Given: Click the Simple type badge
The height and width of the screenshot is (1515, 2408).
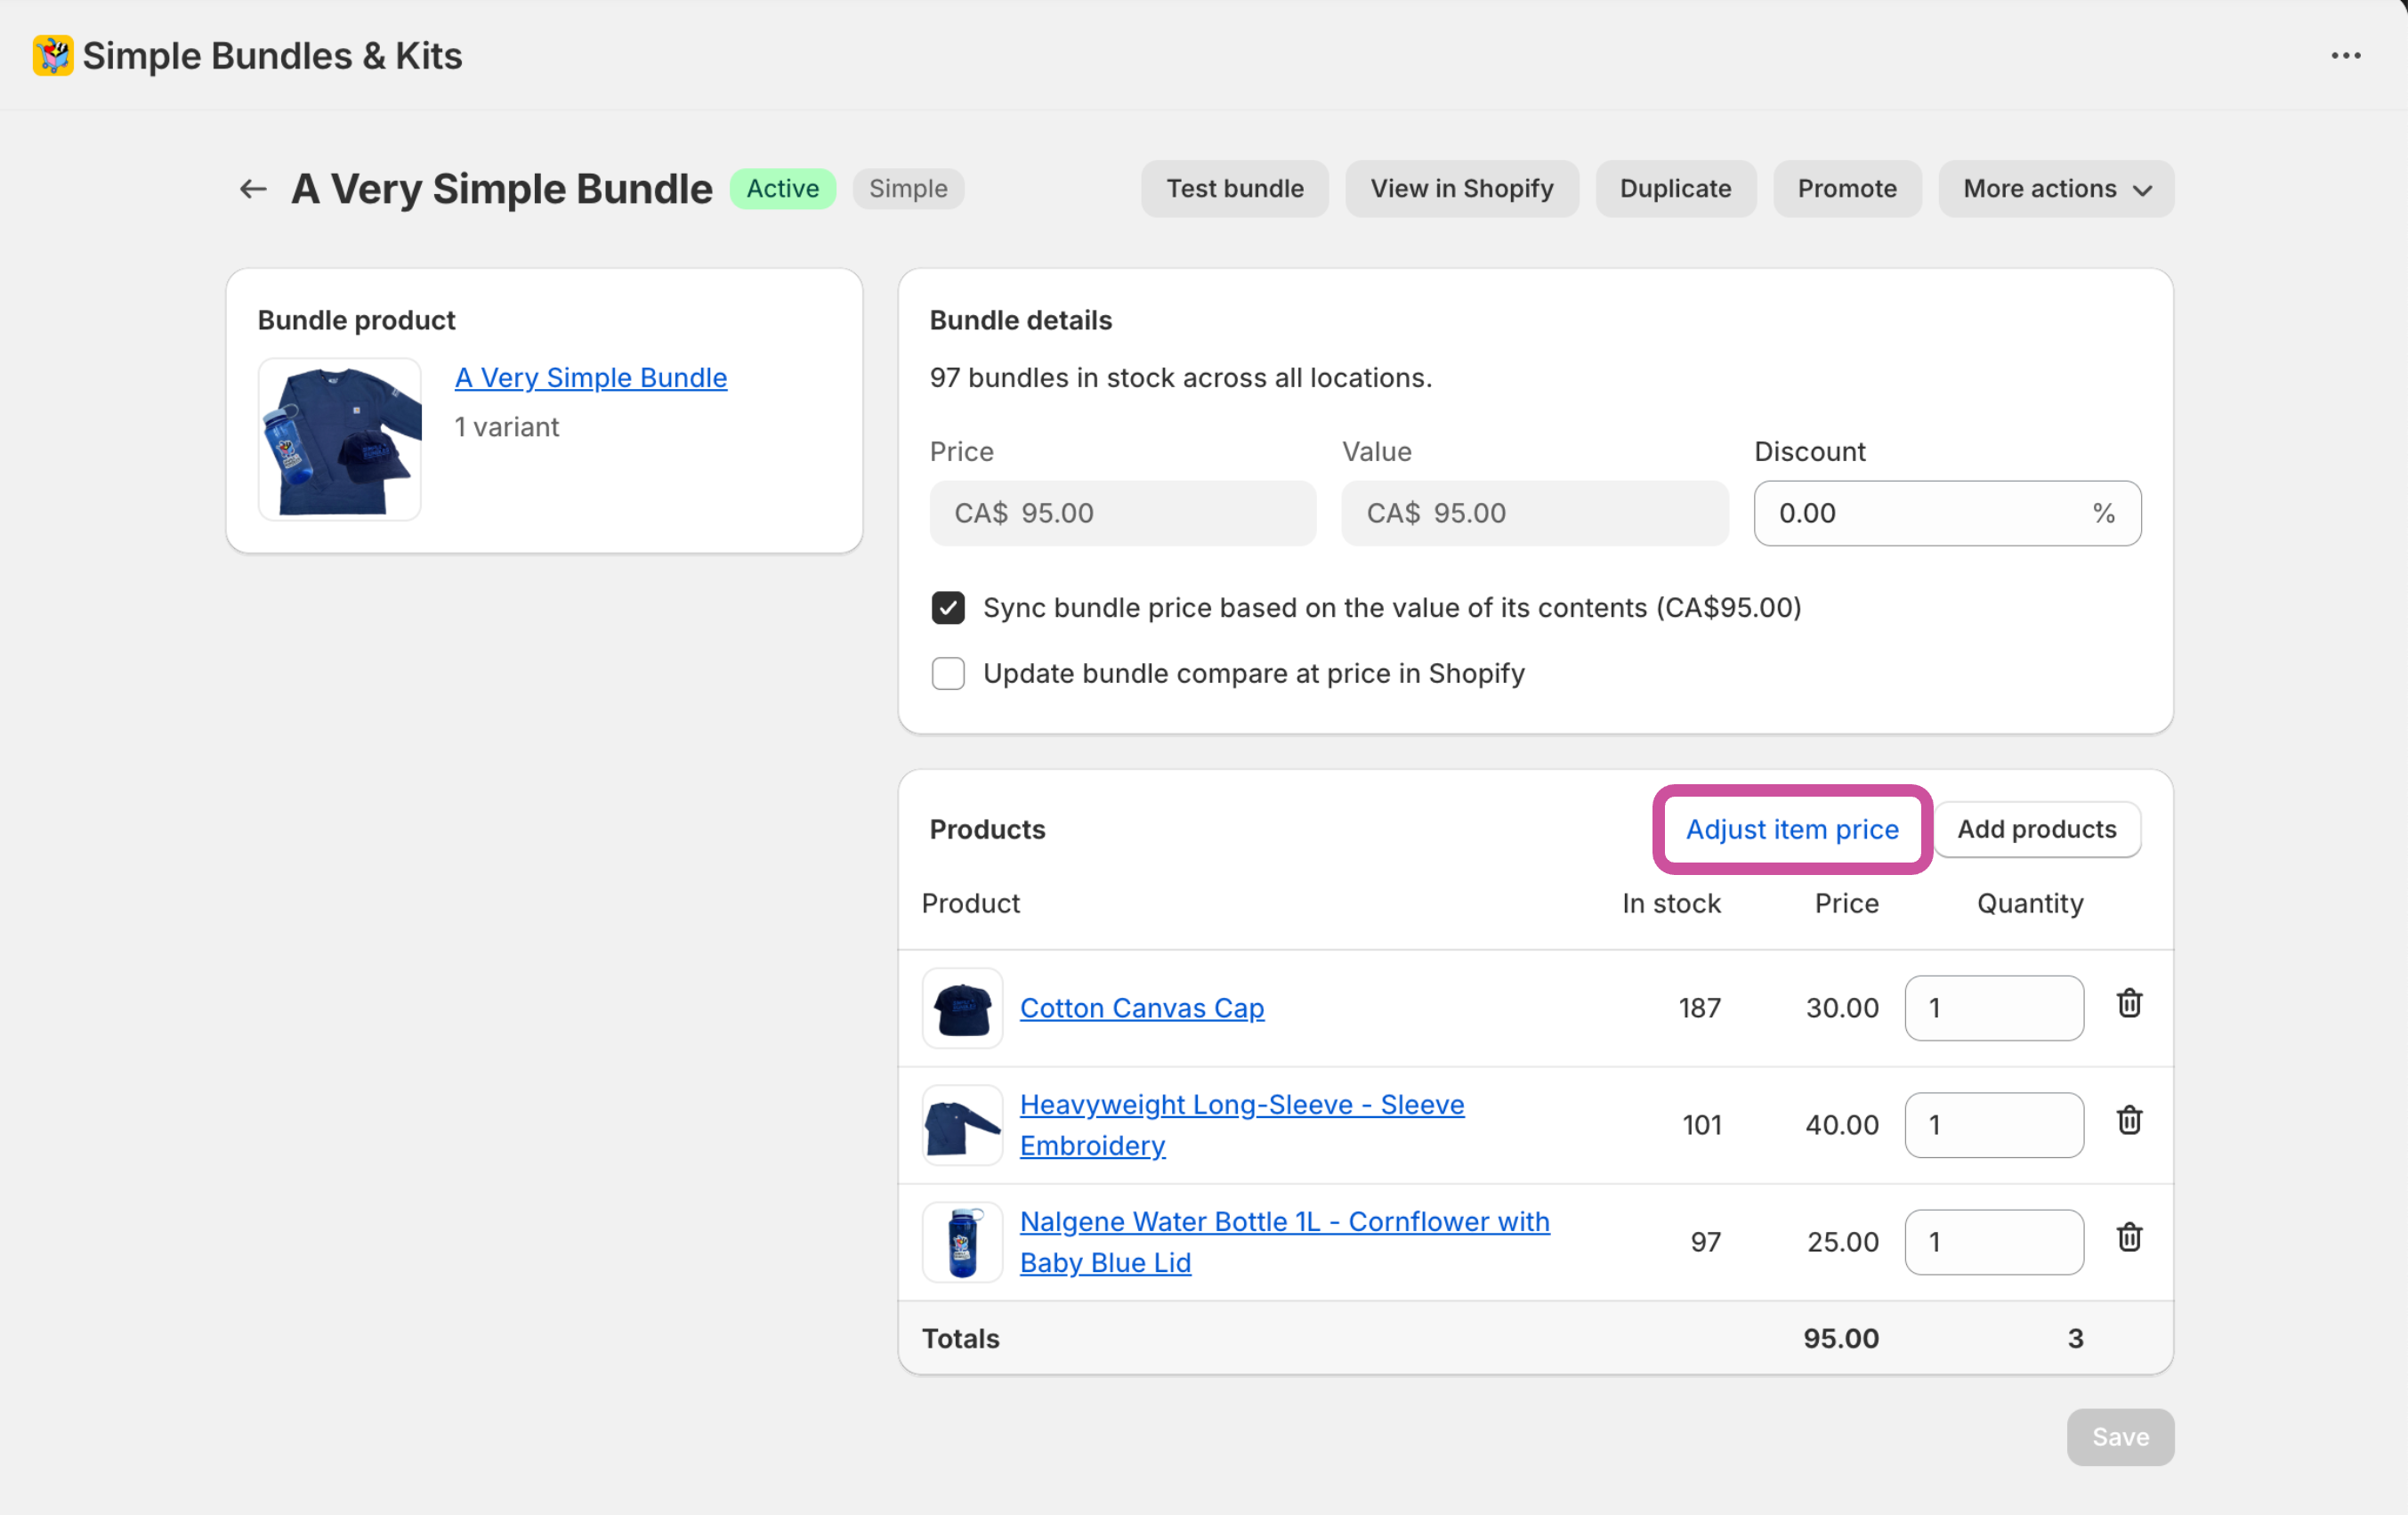Looking at the screenshot, I should (908, 189).
